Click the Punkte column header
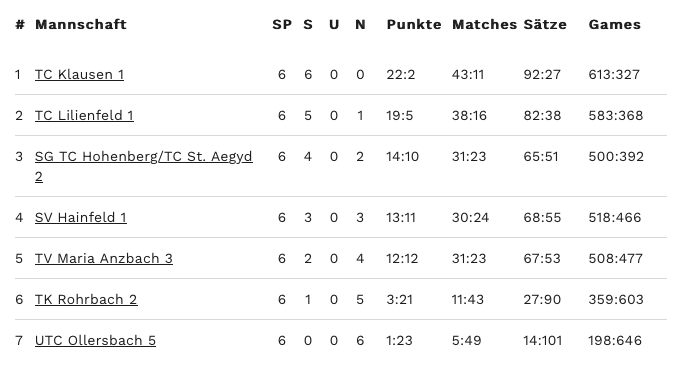Image resolution: width=674 pixels, height=370 pixels. point(414,24)
